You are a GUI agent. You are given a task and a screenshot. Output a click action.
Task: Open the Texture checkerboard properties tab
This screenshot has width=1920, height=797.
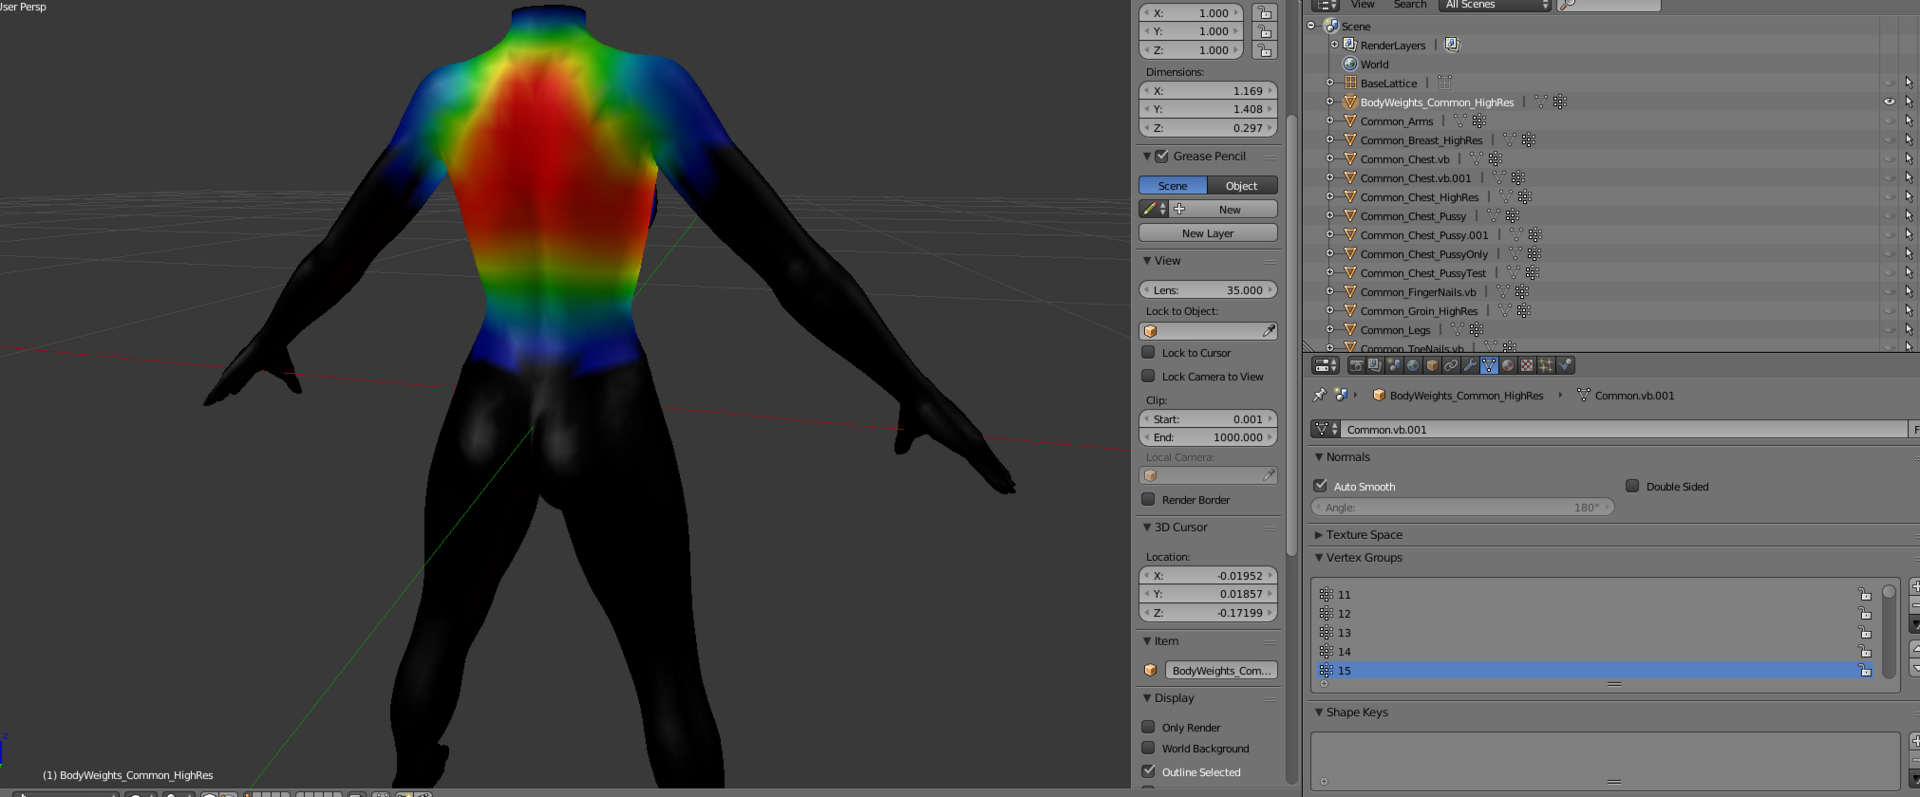[x=1527, y=365]
